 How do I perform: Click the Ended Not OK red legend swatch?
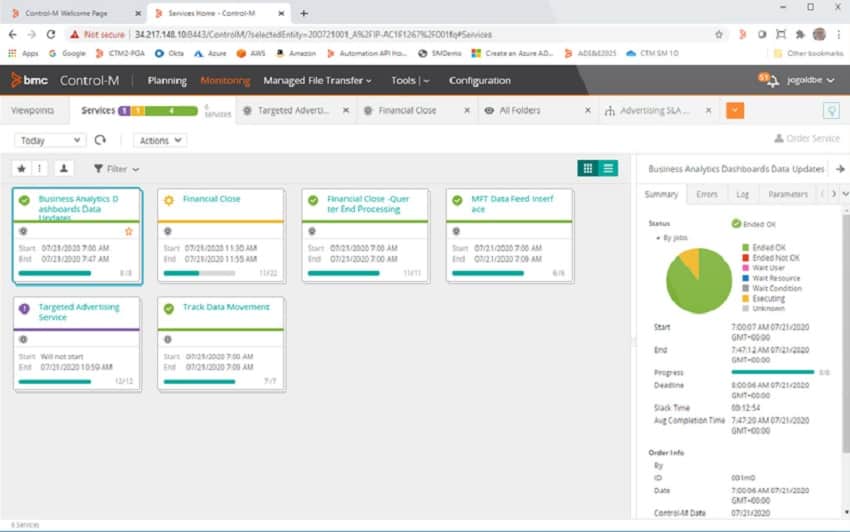(745, 258)
